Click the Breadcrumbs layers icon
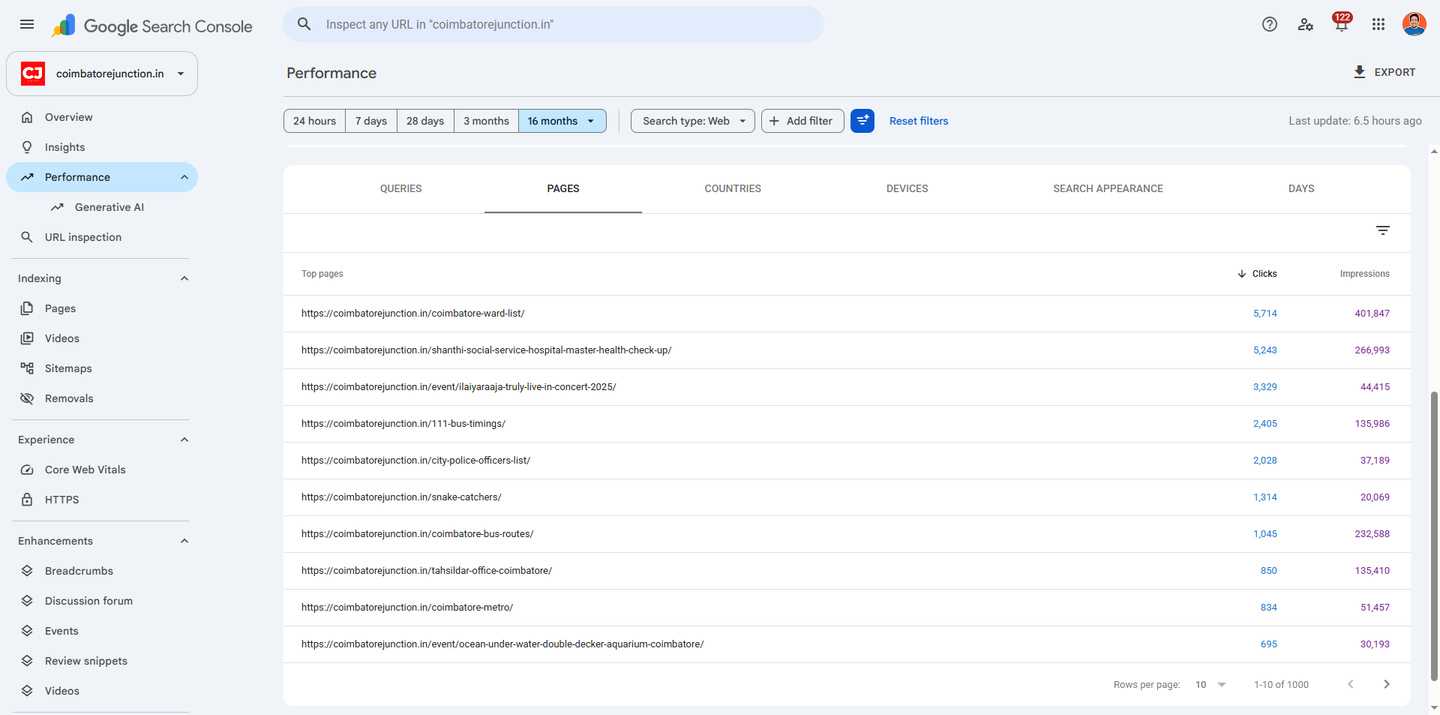 pyautogui.click(x=27, y=571)
